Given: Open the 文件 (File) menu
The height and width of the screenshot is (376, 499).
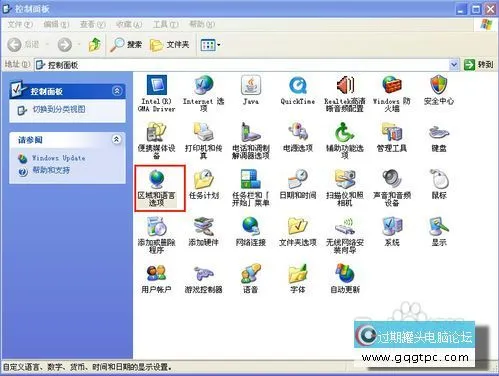Looking at the screenshot, I should pos(20,24).
